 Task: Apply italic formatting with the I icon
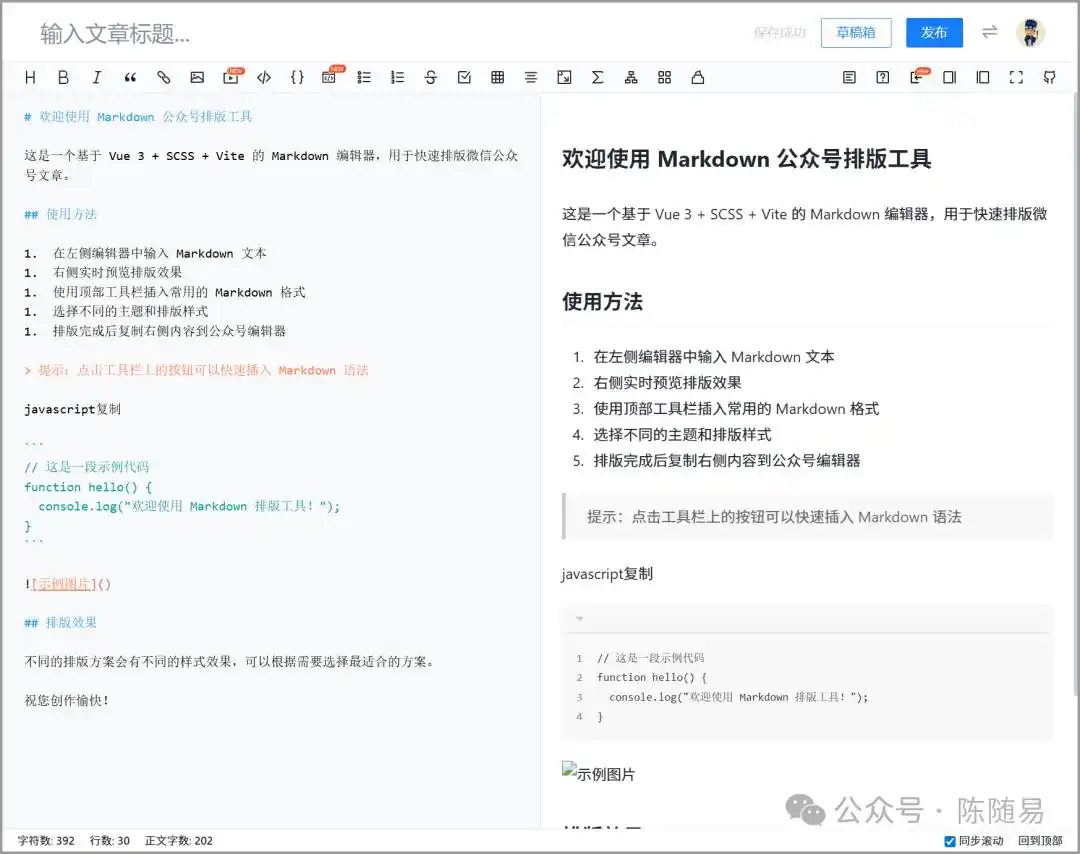96,77
